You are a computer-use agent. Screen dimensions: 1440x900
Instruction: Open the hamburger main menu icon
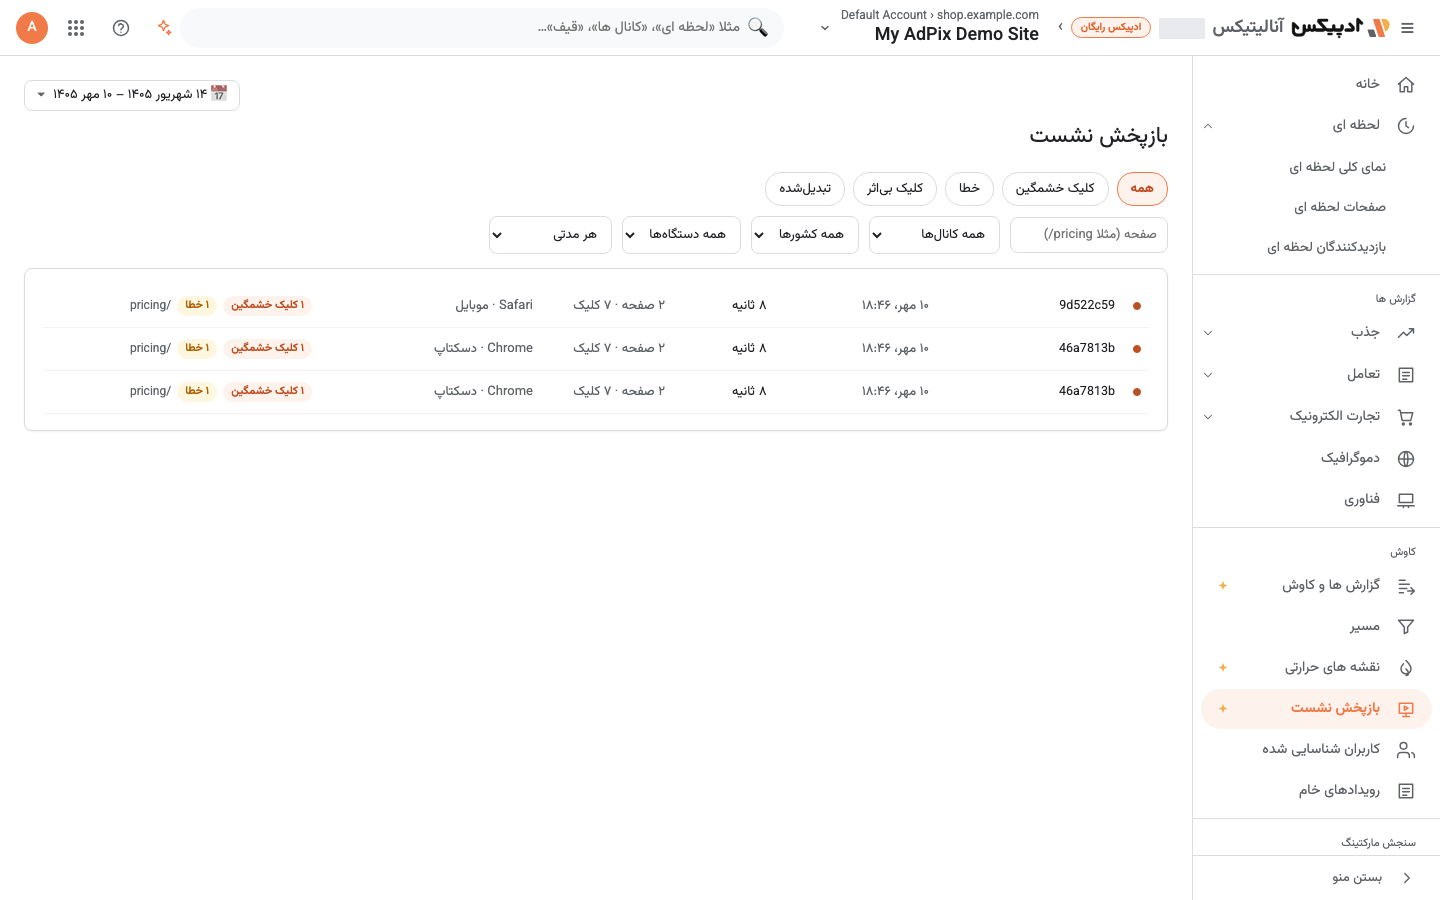pos(1407,28)
